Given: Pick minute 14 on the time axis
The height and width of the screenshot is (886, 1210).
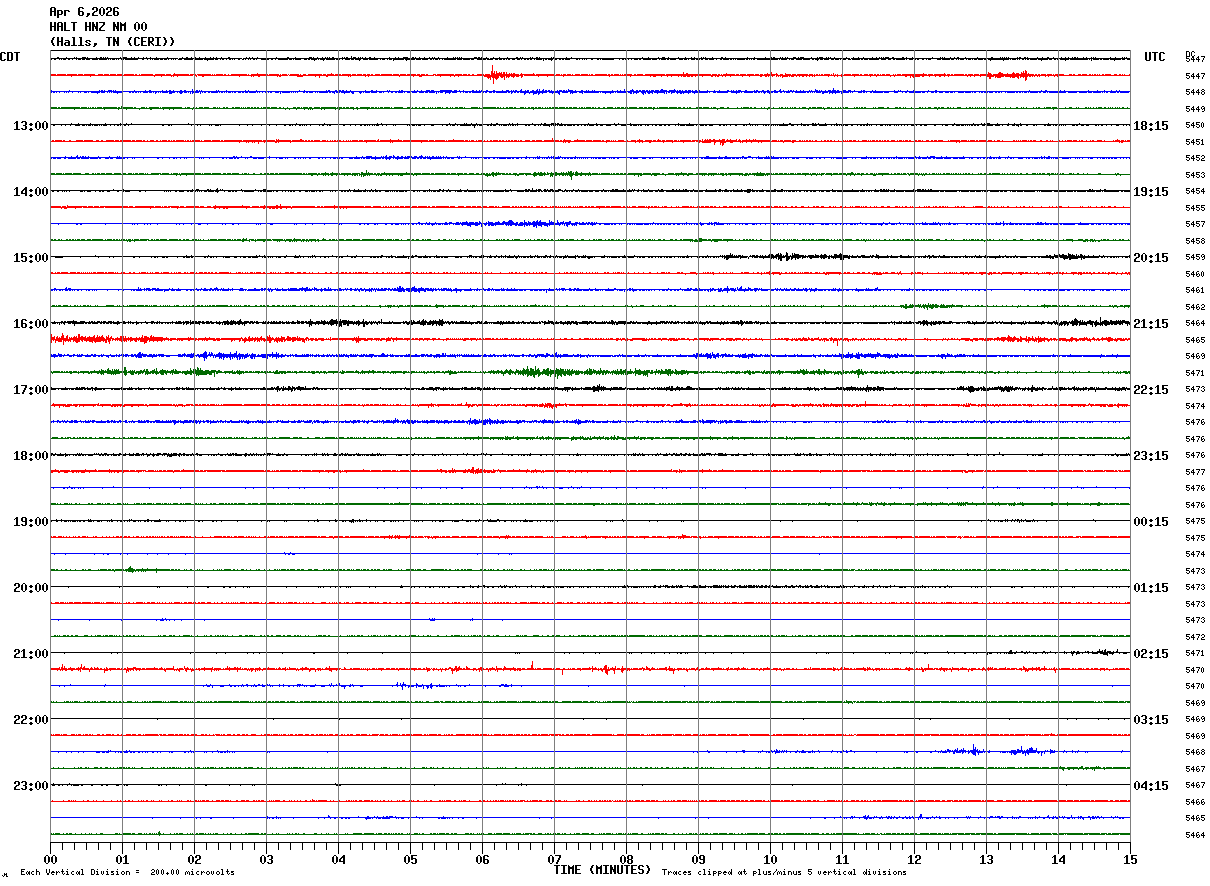Looking at the screenshot, I should (1059, 859).
